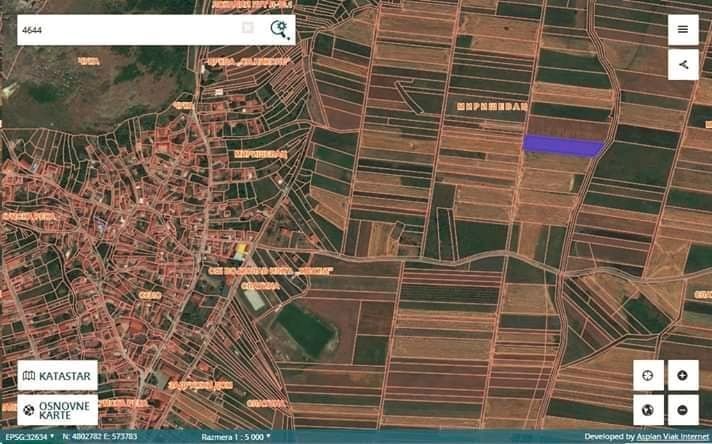This screenshot has width=712, height=444.
Task: Click the N/E coordinates readout
Action: click(x=100, y=437)
